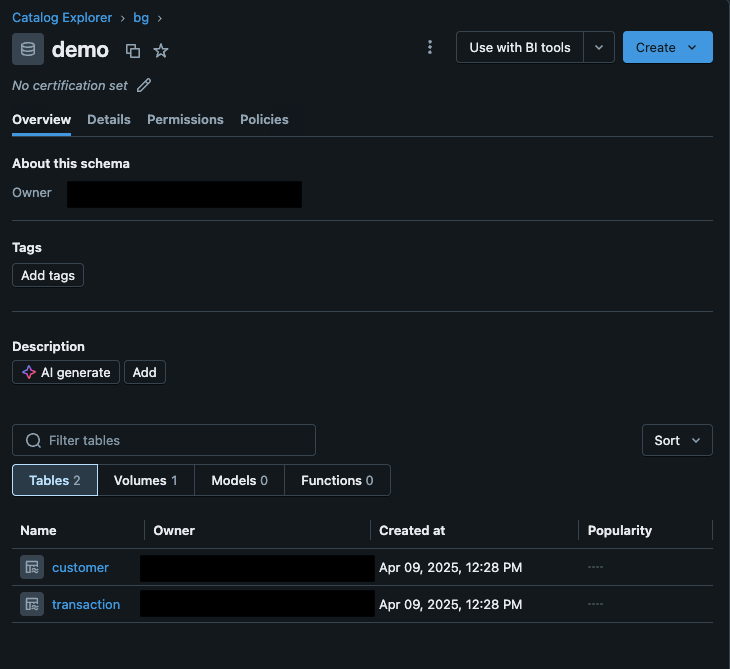730x669 pixels.
Task: Click the AI generate description button
Action: (66, 372)
